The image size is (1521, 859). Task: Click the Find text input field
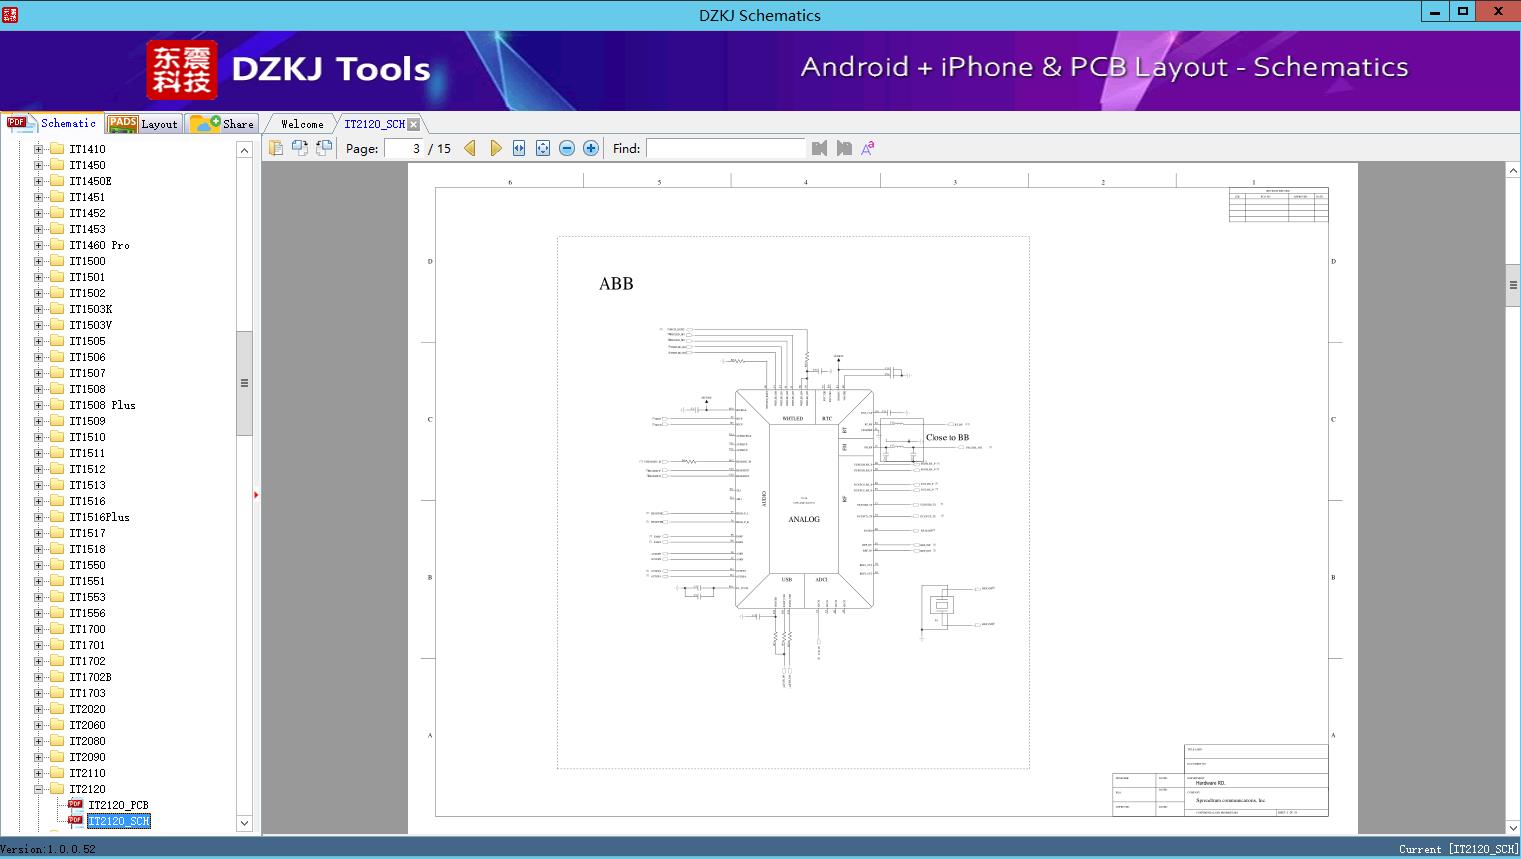click(725, 148)
